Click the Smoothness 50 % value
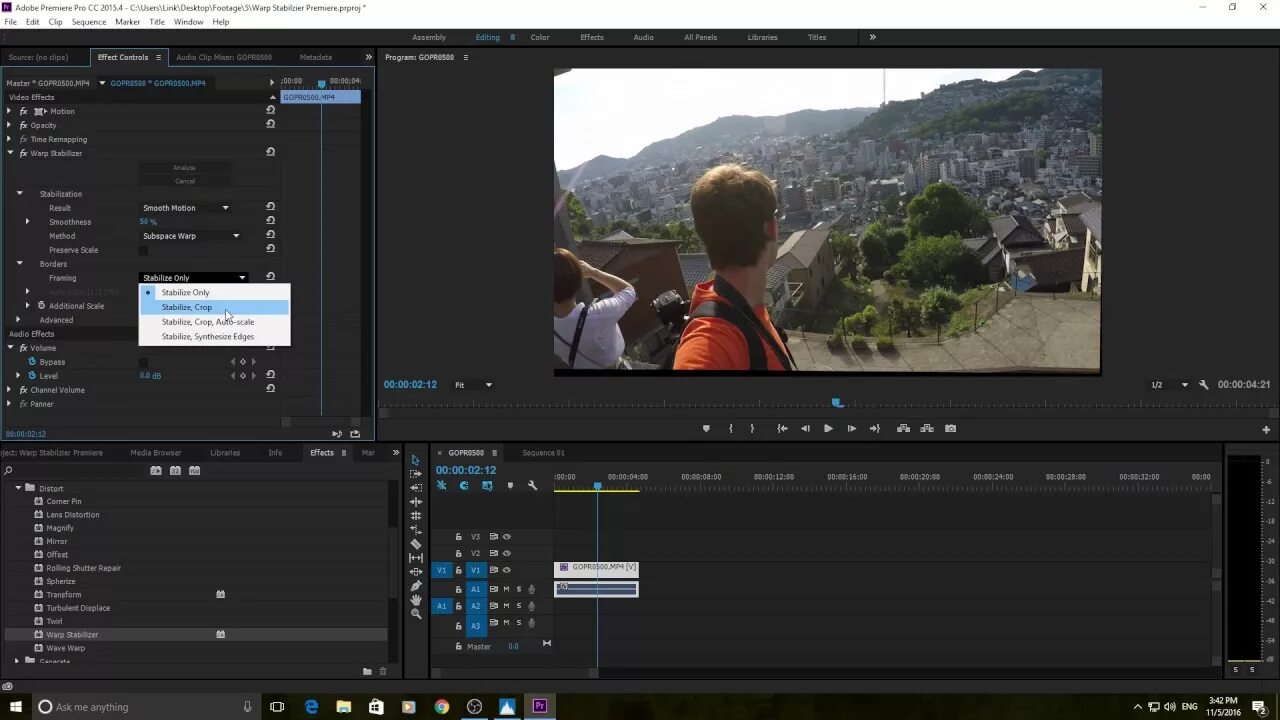The image size is (1280, 720). point(148,222)
